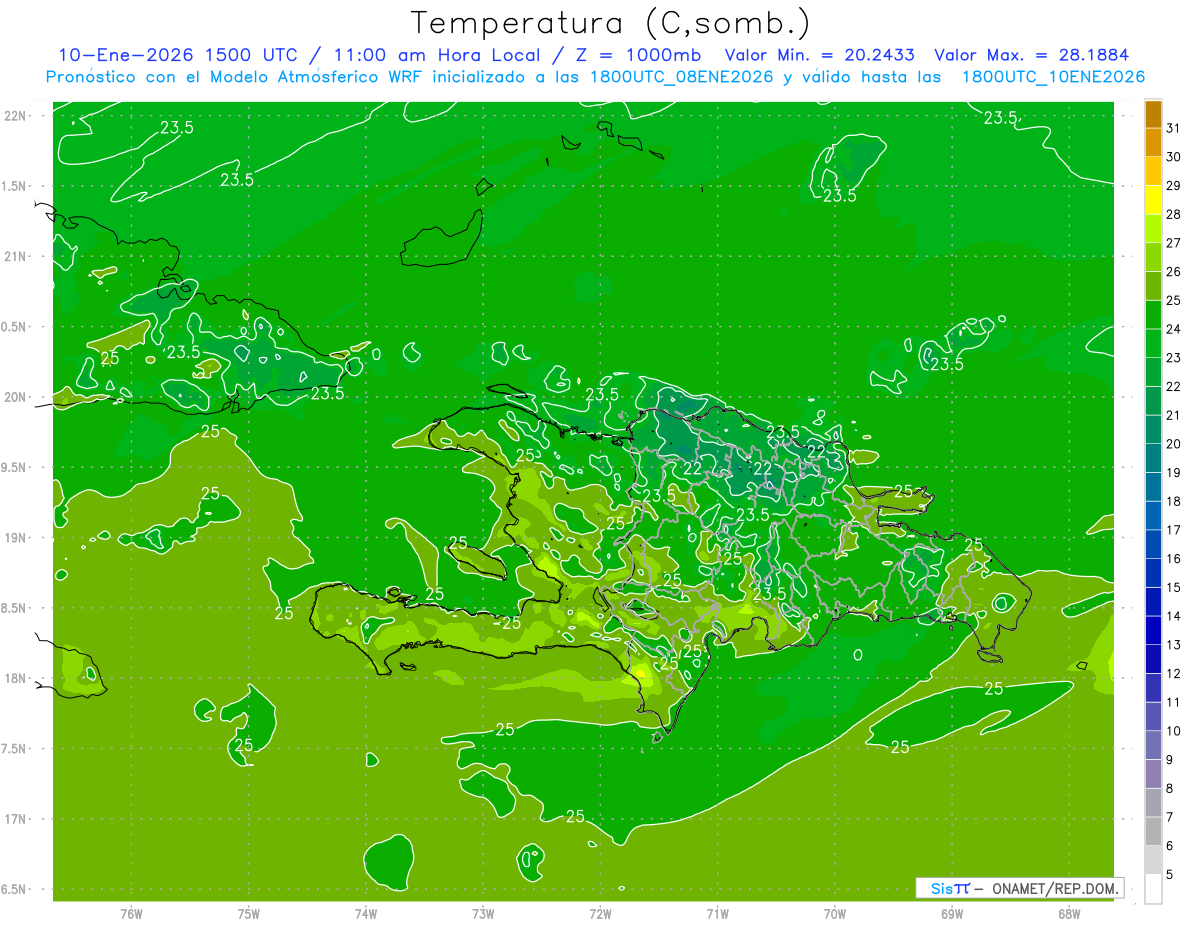Click the 70W longitude axis label
This screenshot has width=1200, height=927.
835,913
